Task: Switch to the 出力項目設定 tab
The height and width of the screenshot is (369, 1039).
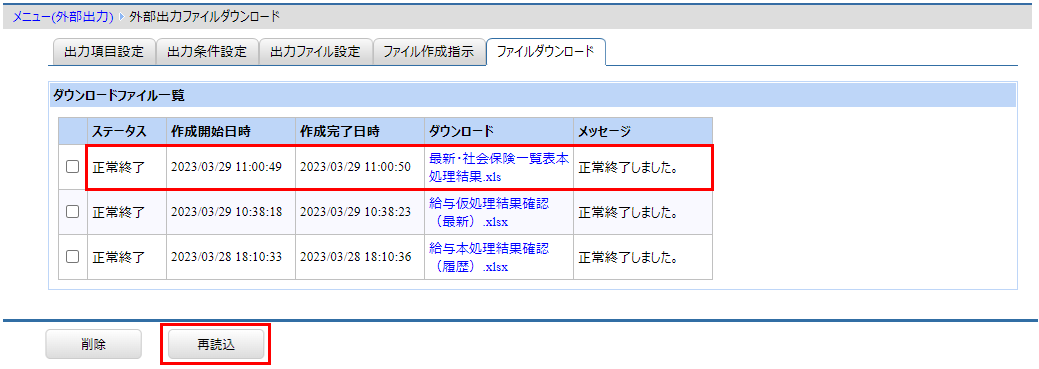Action: pos(103,52)
